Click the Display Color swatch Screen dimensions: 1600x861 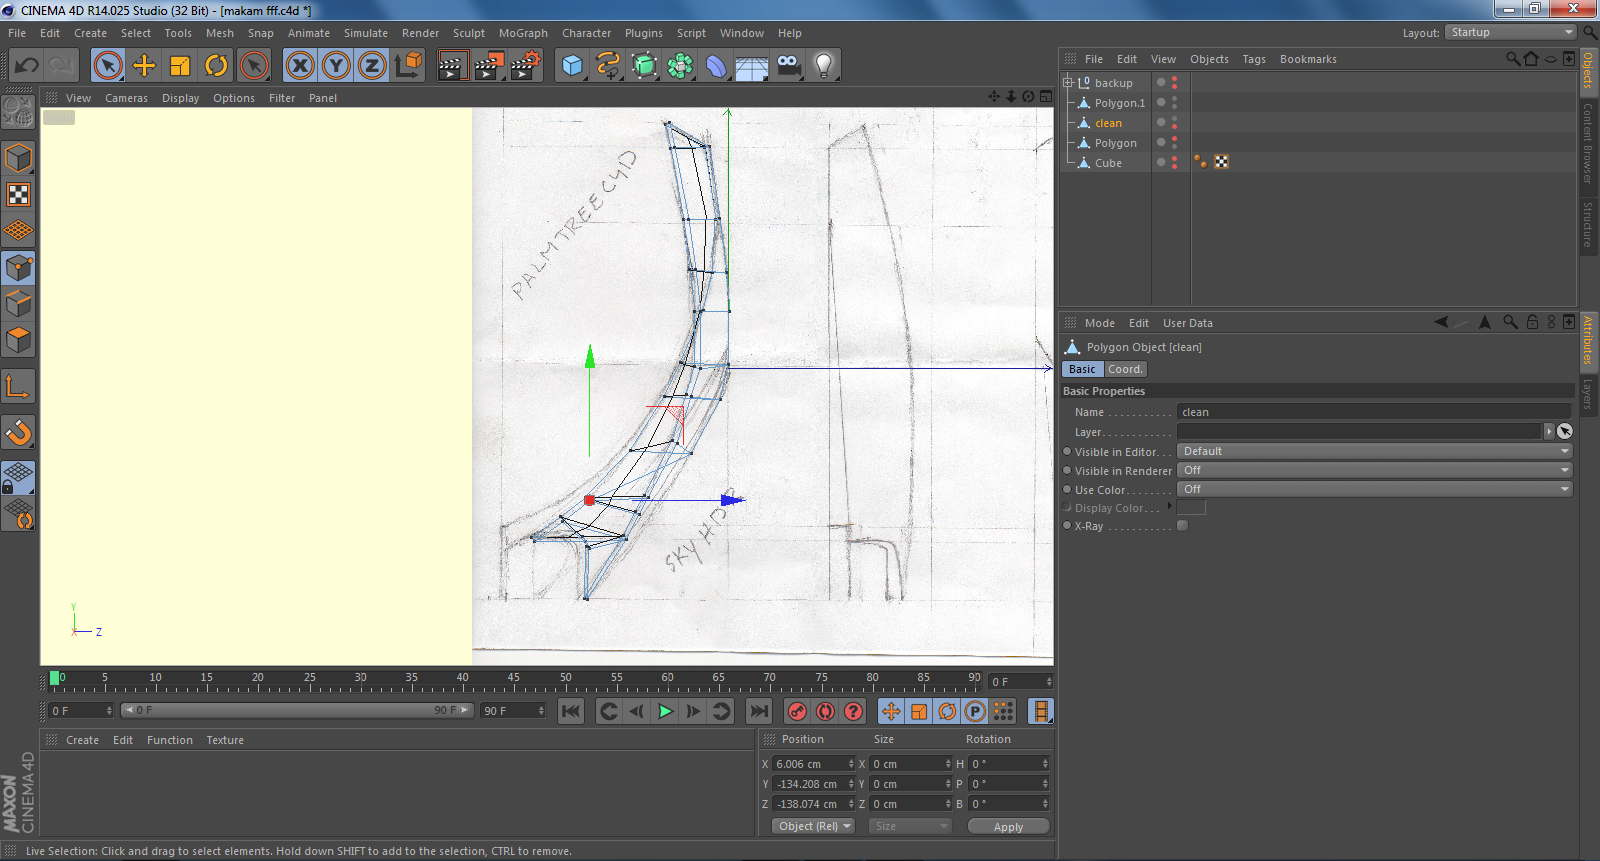point(1191,508)
